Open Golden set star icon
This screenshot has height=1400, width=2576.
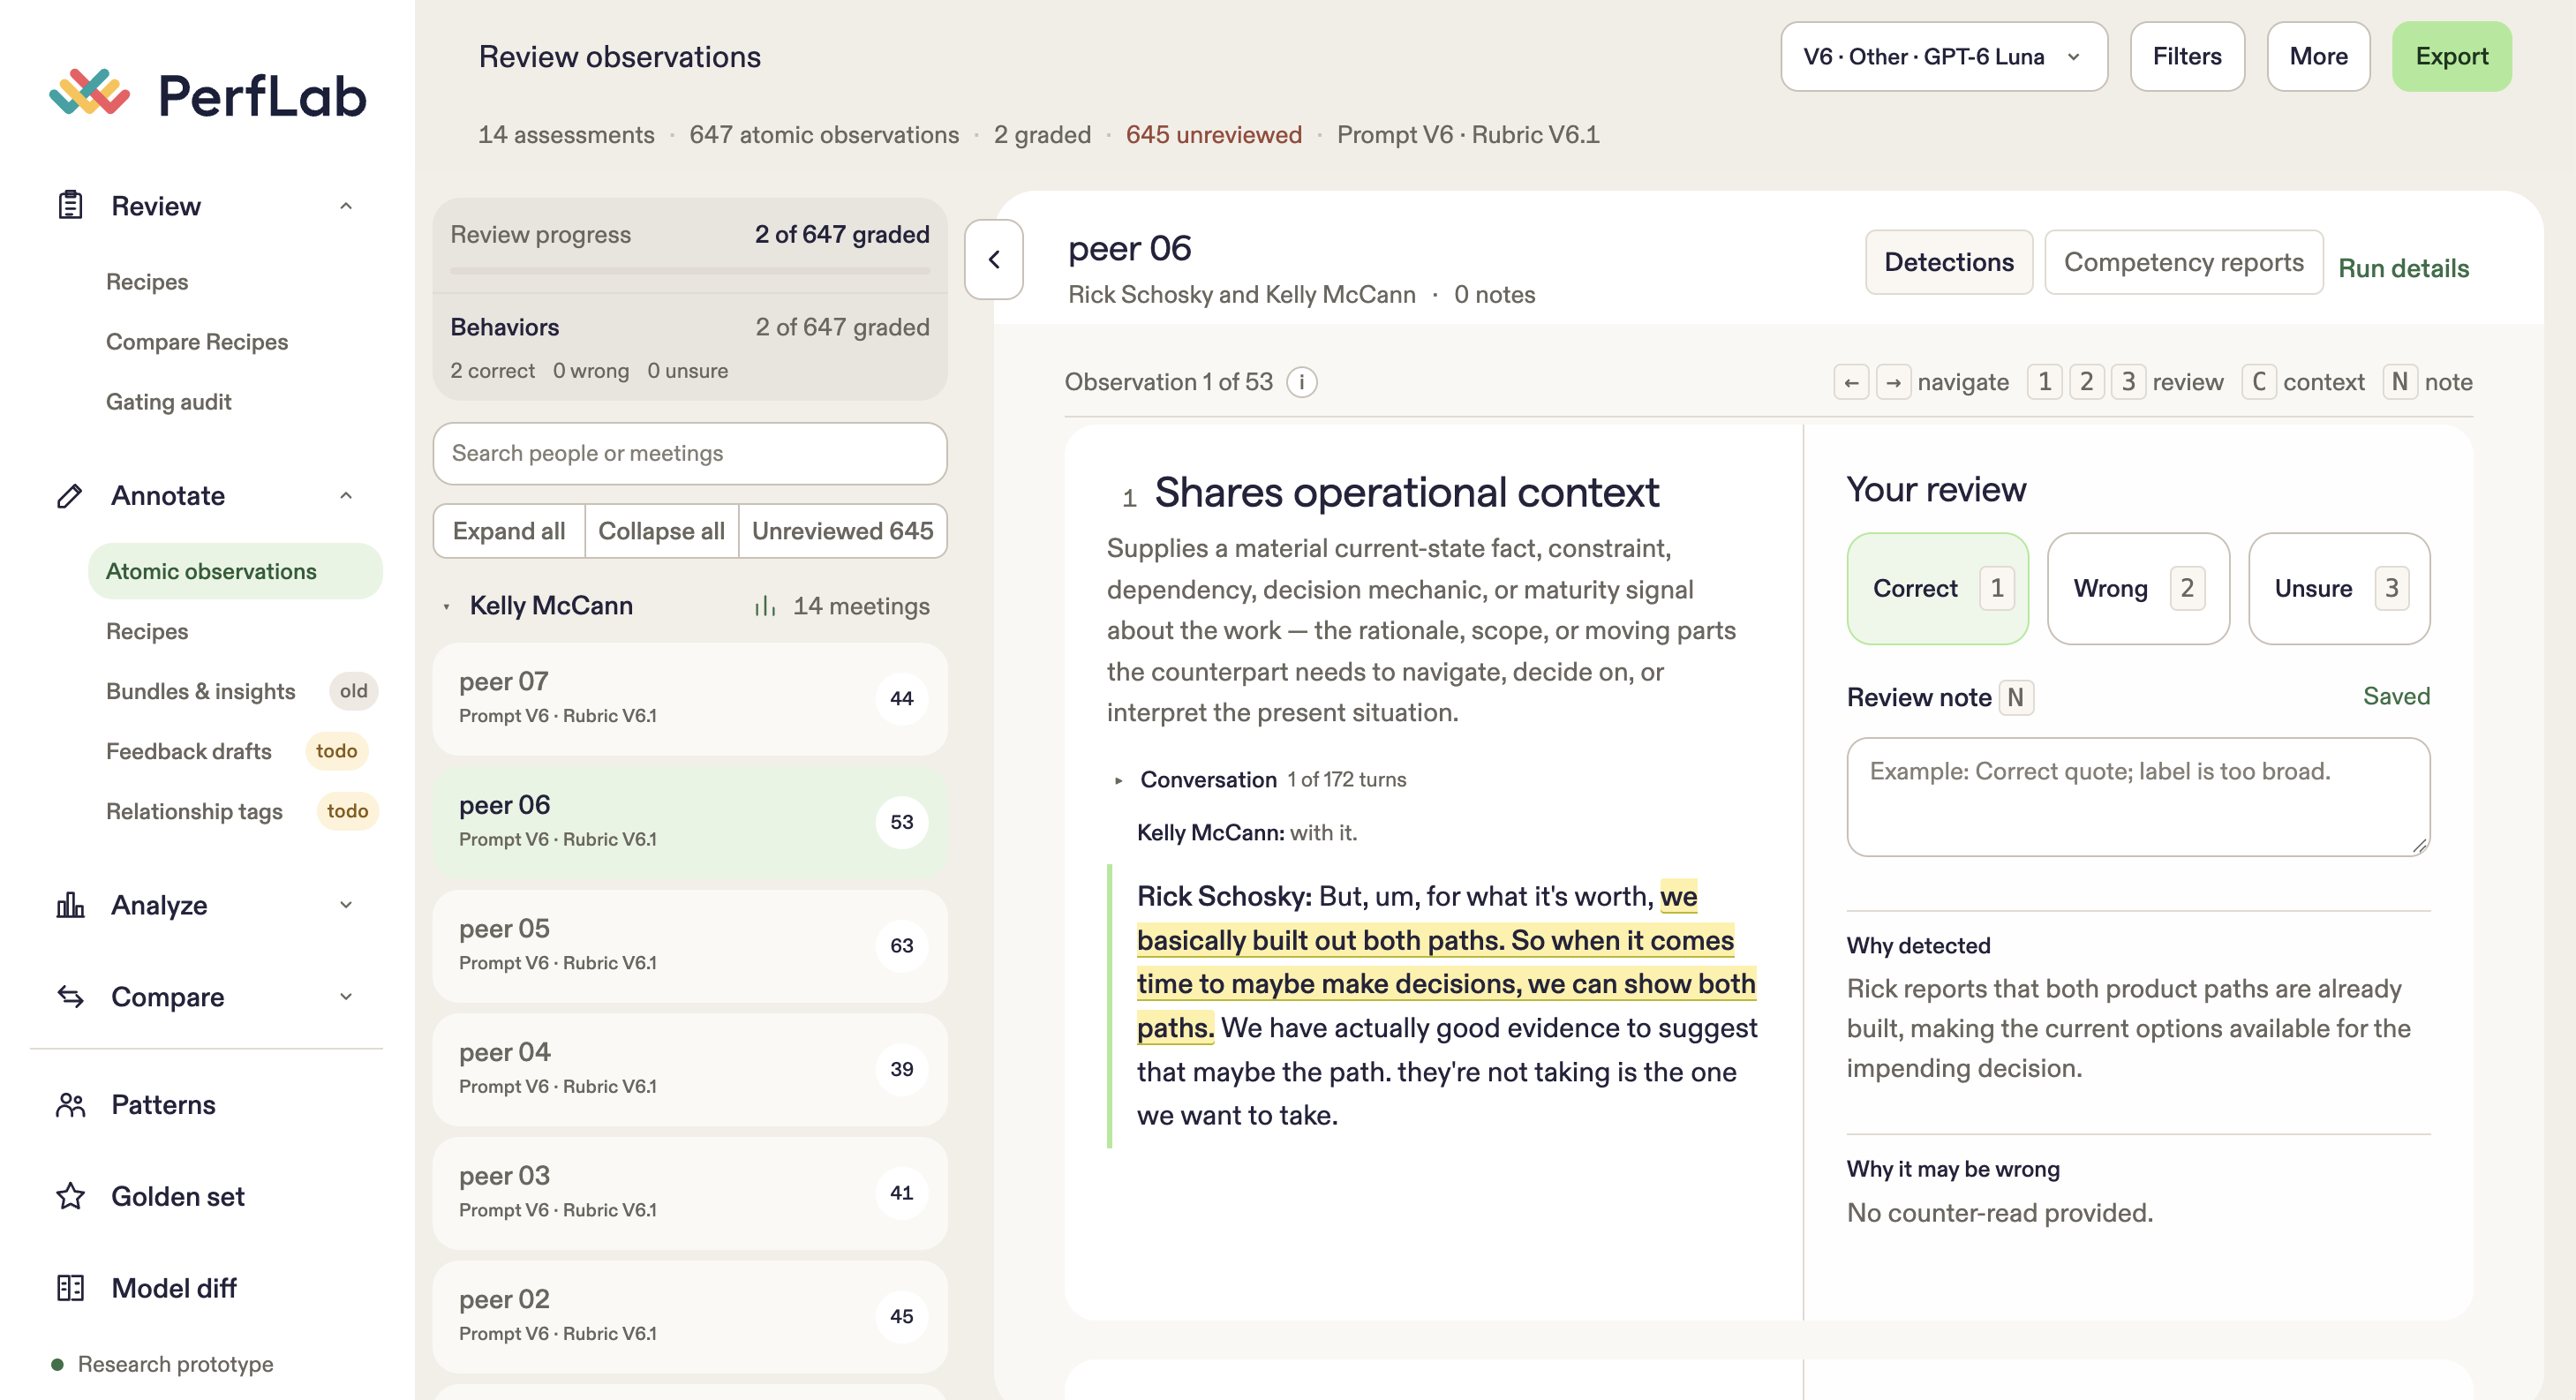(70, 1196)
